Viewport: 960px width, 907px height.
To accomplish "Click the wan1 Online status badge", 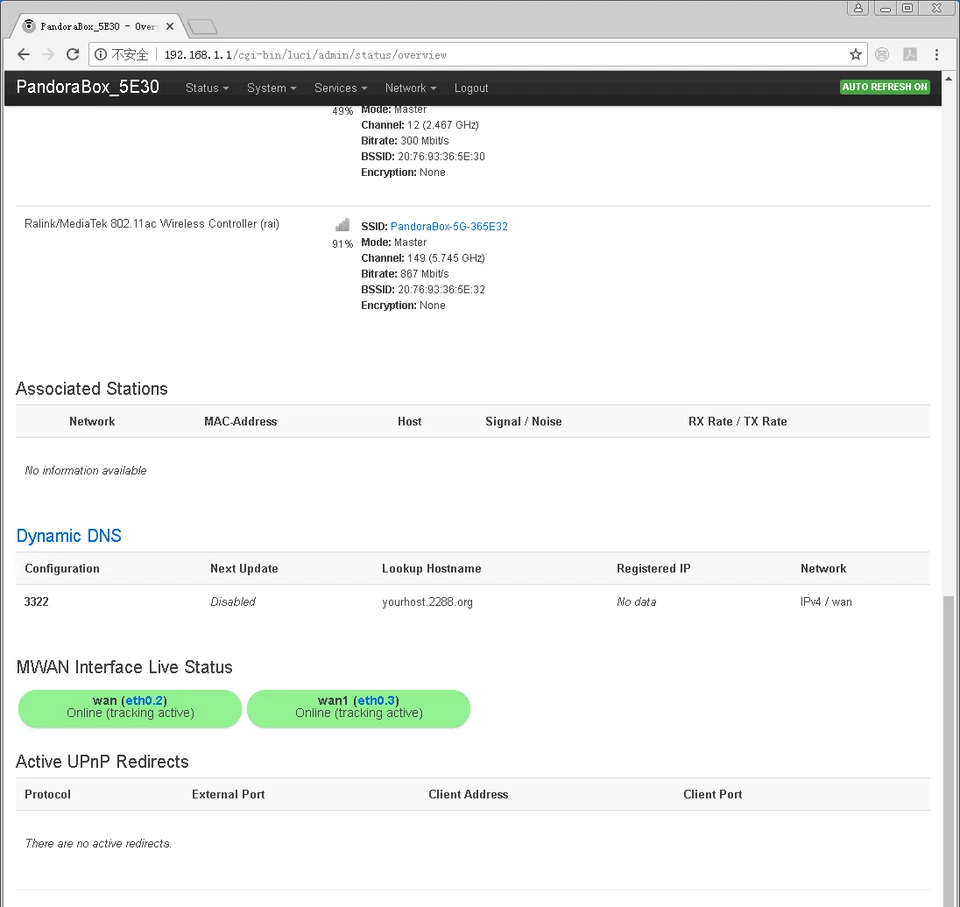I will (359, 709).
